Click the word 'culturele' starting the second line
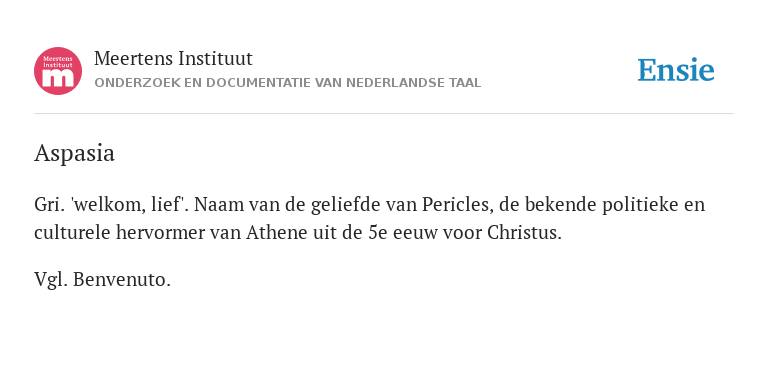The width and height of the screenshot is (768, 384). (72, 233)
